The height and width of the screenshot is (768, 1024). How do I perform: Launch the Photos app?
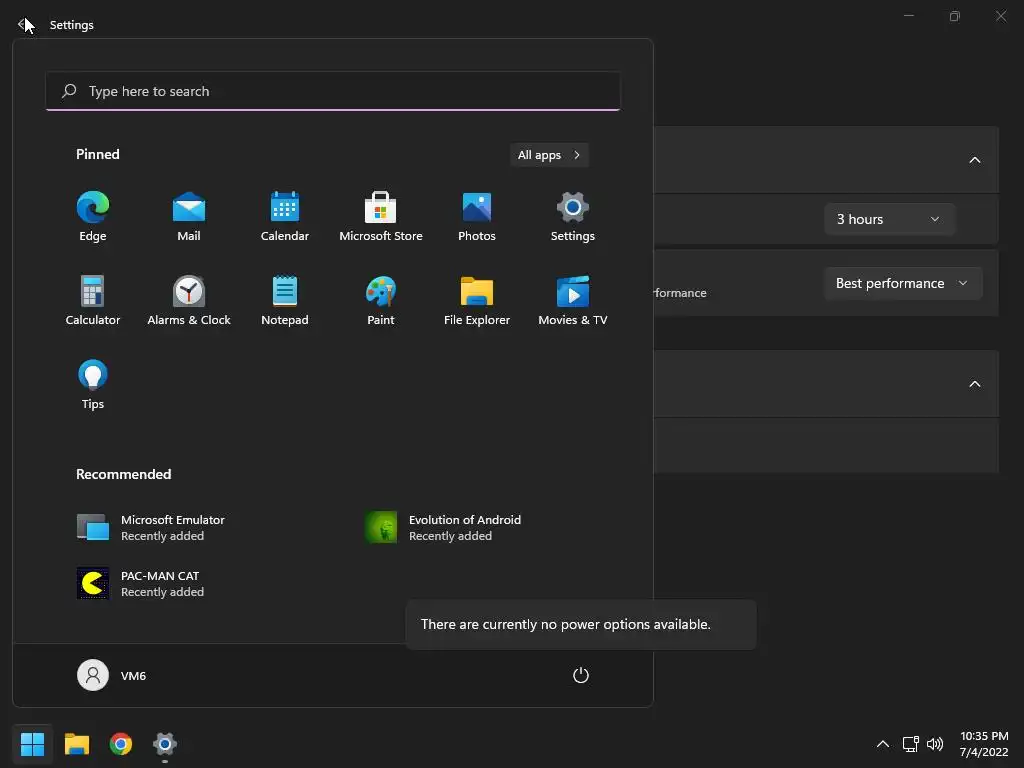coord(477,217)
